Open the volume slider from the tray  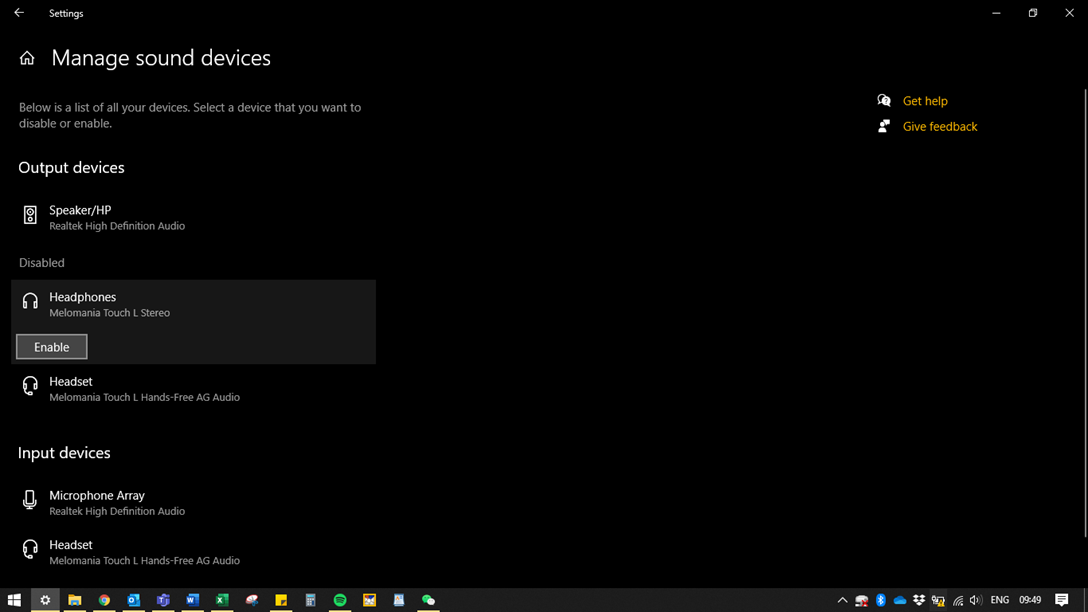click(975, 601)
